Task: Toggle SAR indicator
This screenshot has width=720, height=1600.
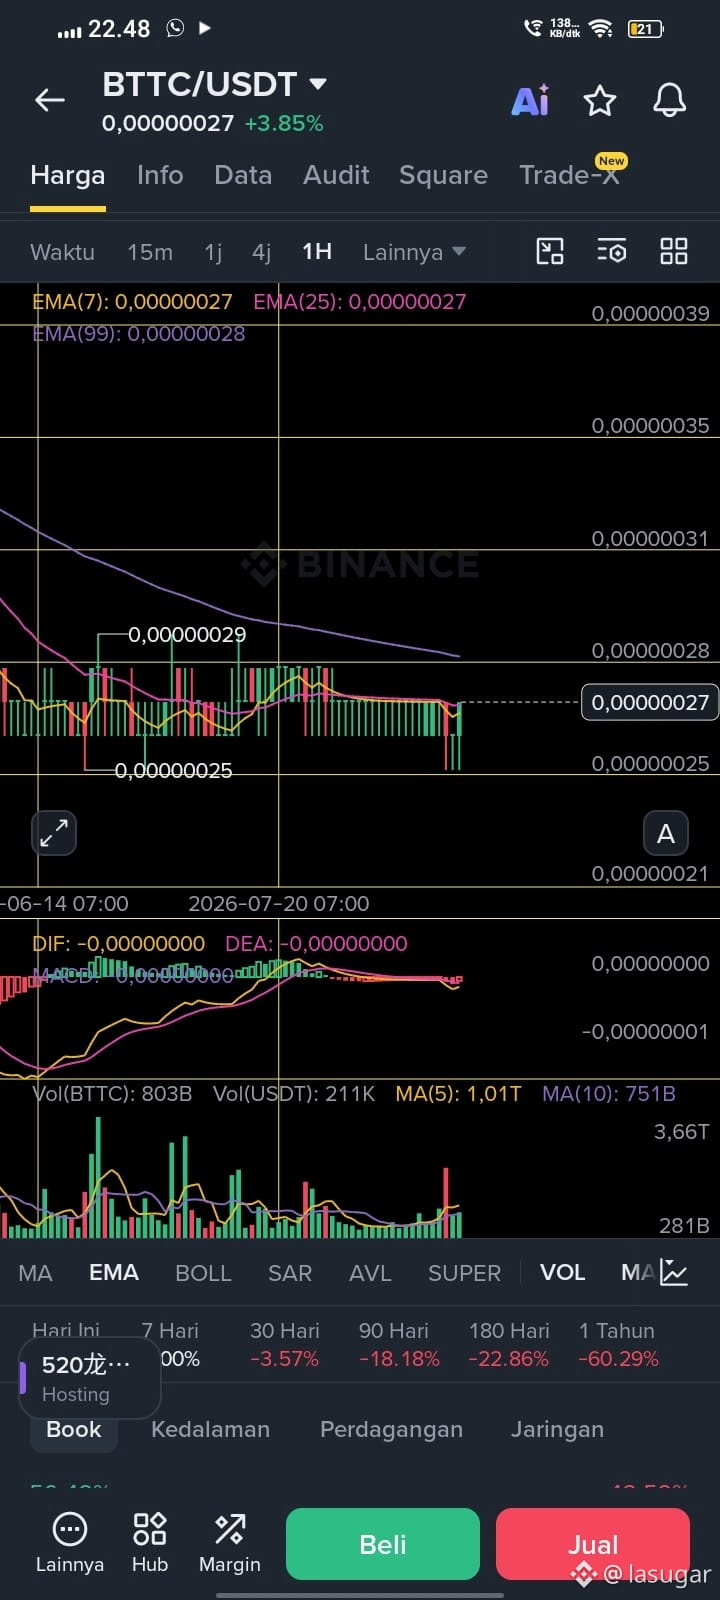Action: [x=290, y=1273]
